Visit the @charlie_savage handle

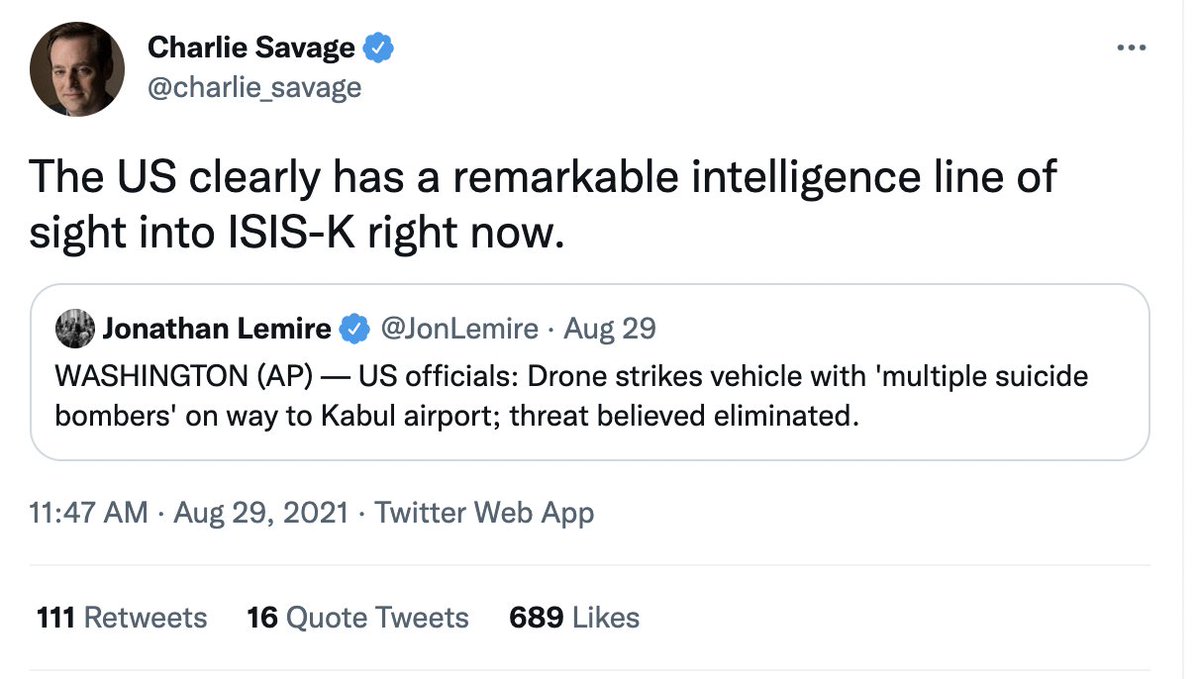click(254, 87)
